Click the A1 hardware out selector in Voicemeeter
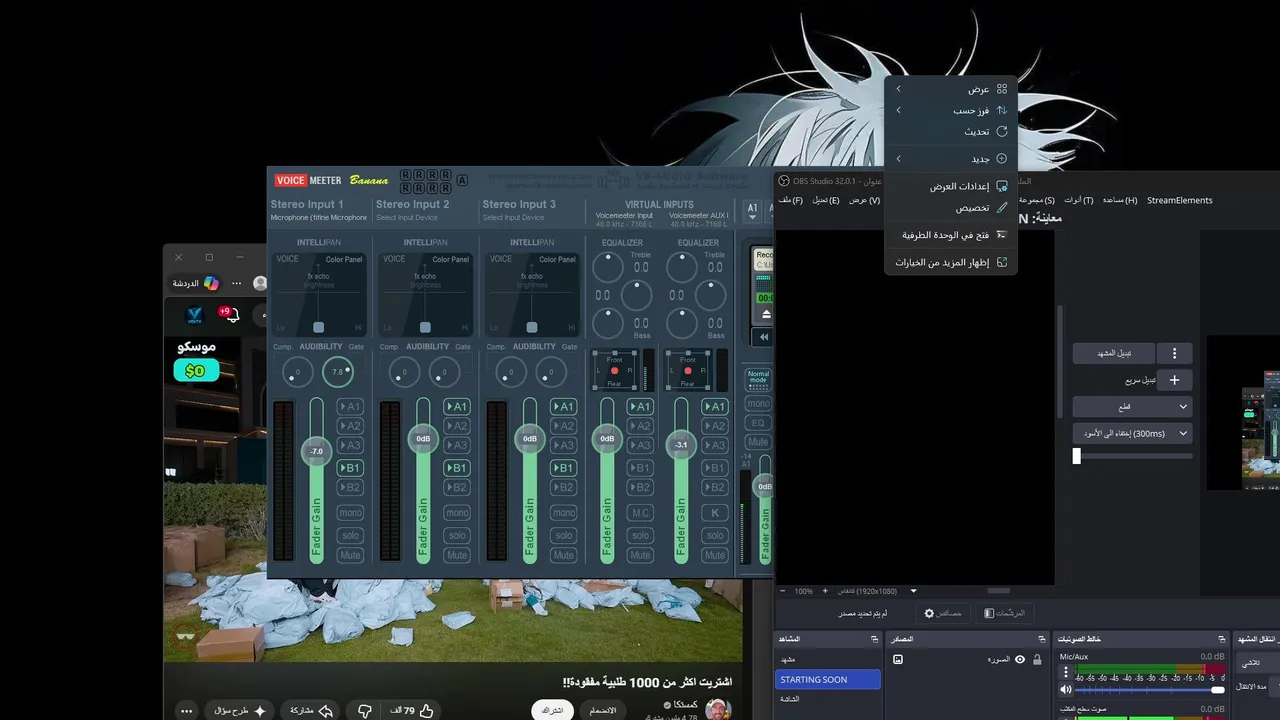1280x720 pixels. click(753, 210)
